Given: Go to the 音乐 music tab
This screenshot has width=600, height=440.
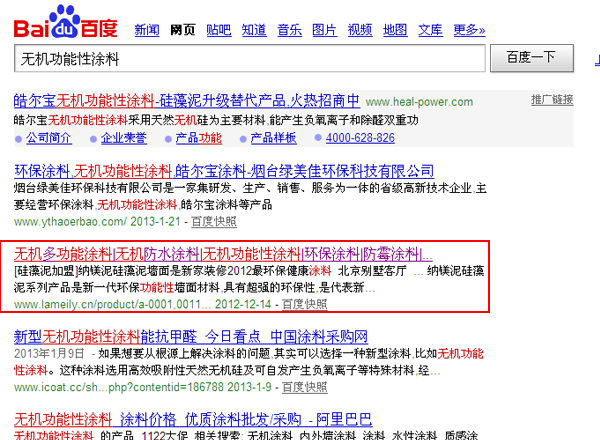Looking at the screenshot, I should [x=289, y=30].
